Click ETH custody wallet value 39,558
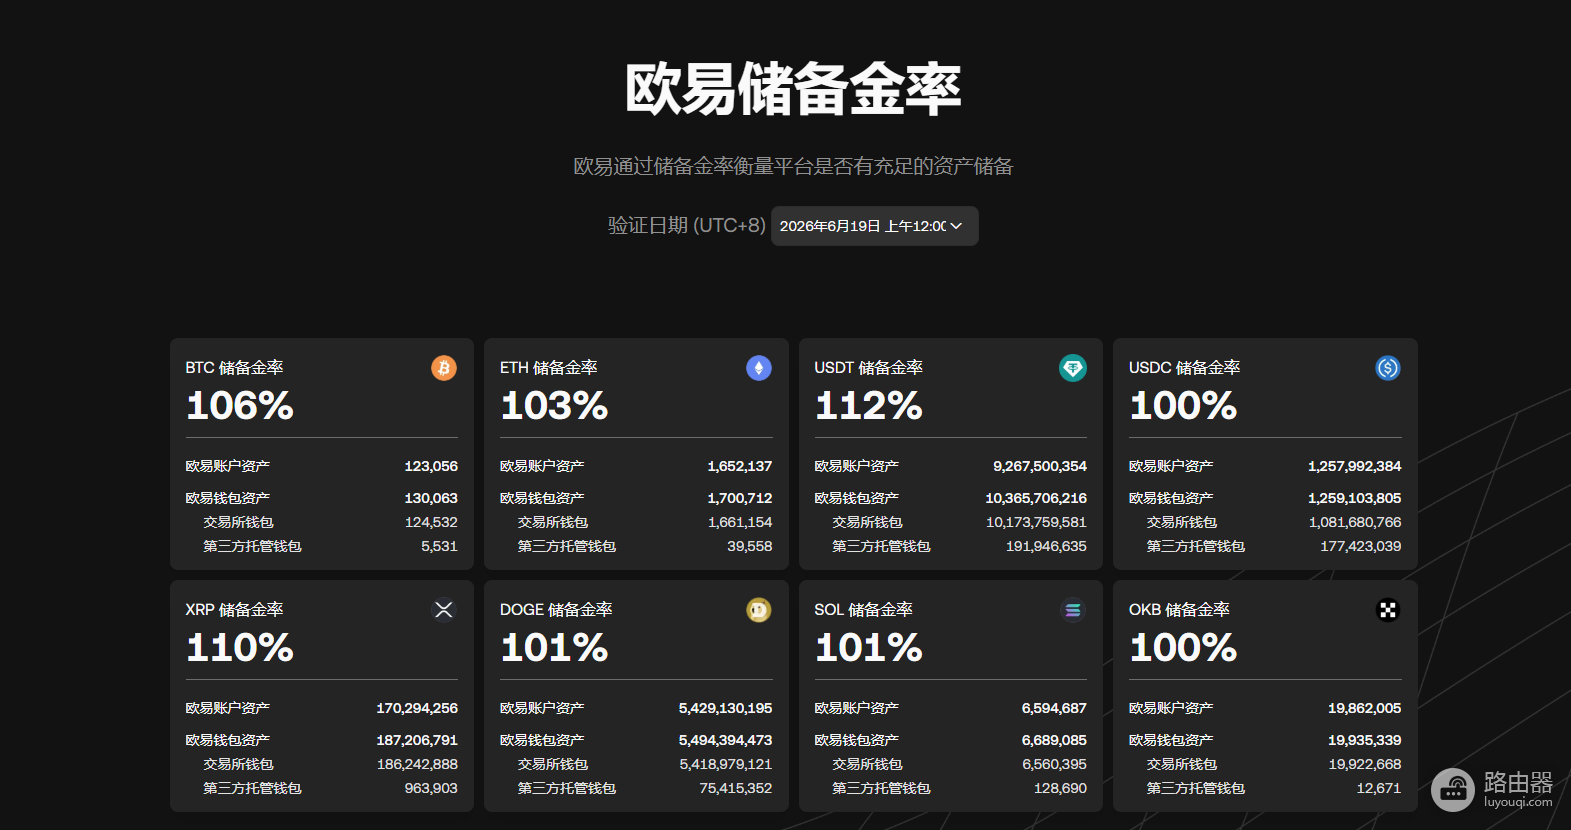1571x830 pixels. tap(750, 546)
